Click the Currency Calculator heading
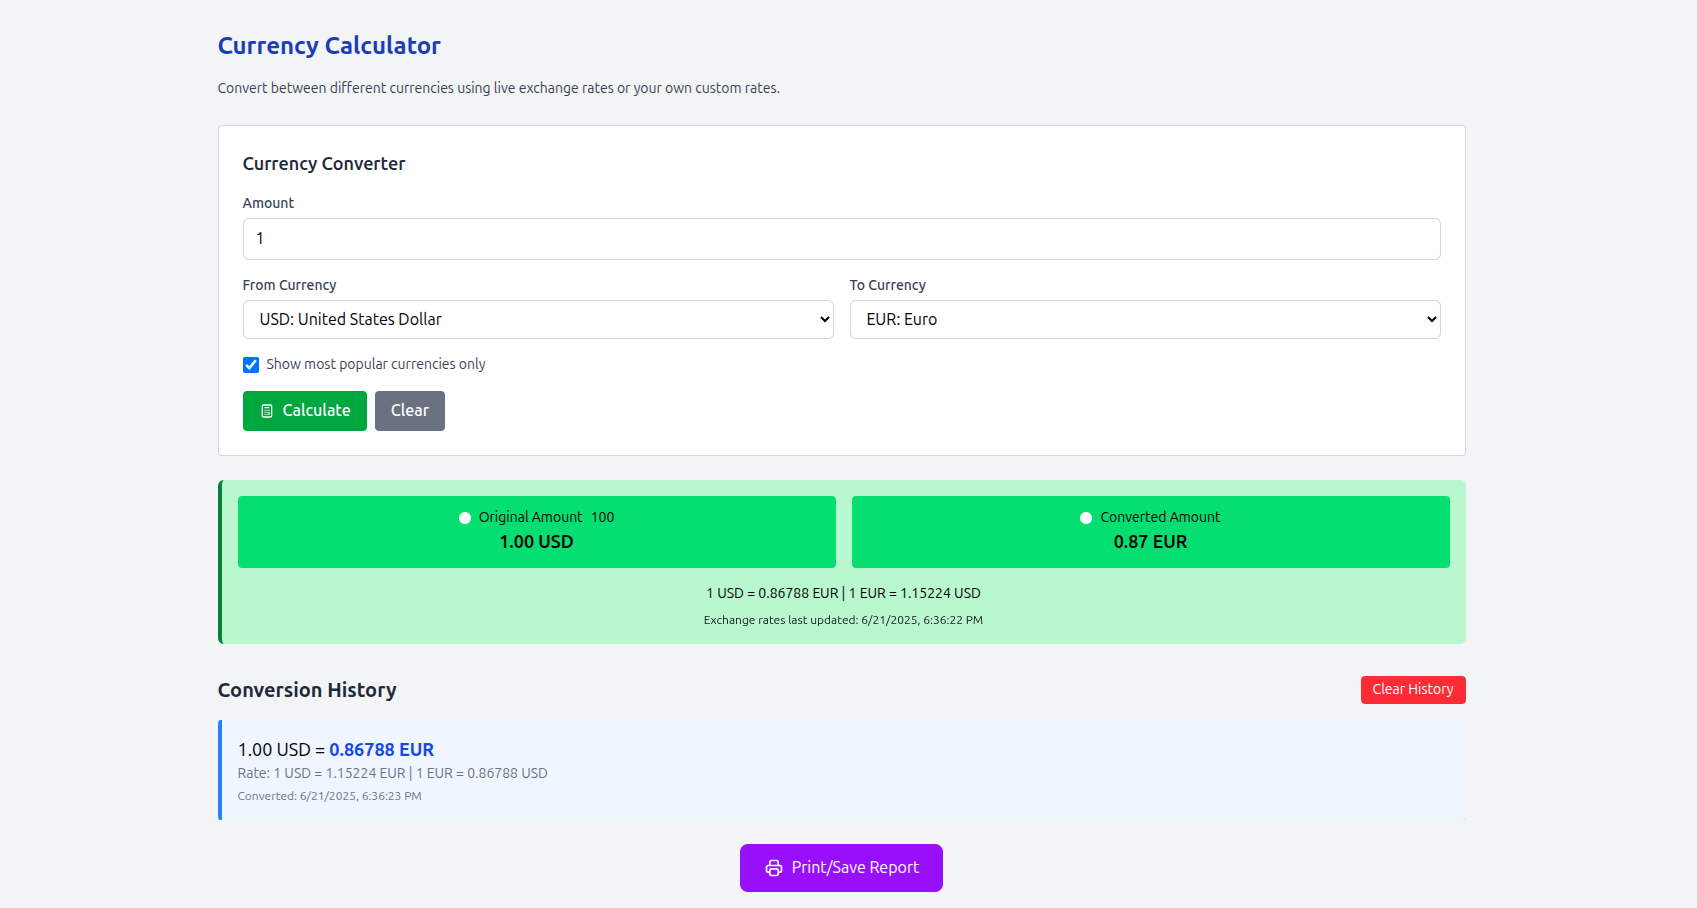 pos(329,45)
